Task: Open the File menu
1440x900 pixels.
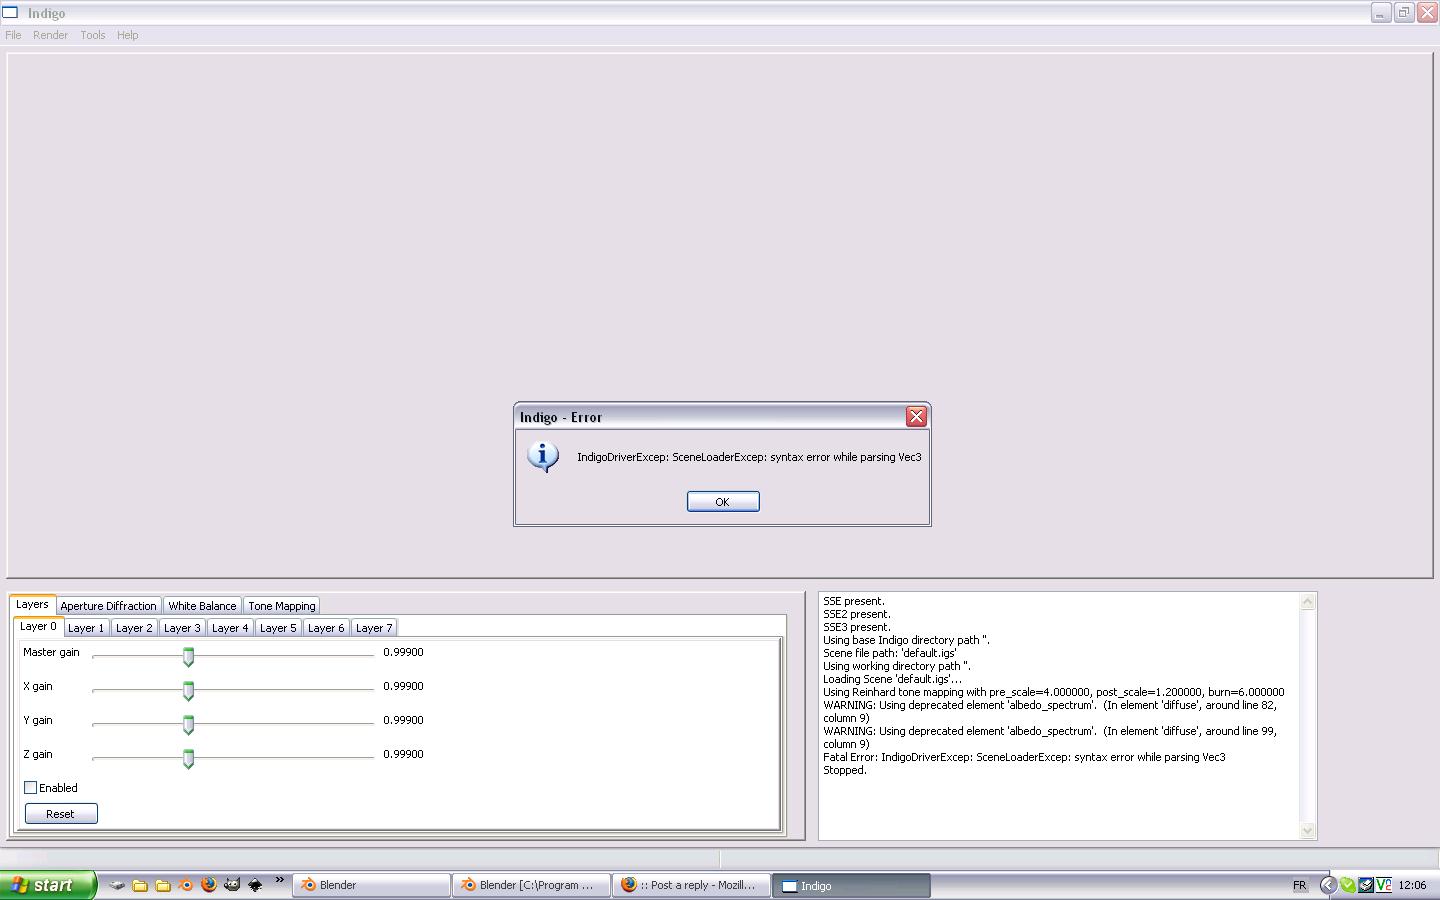Action: (x=13, y=35)
